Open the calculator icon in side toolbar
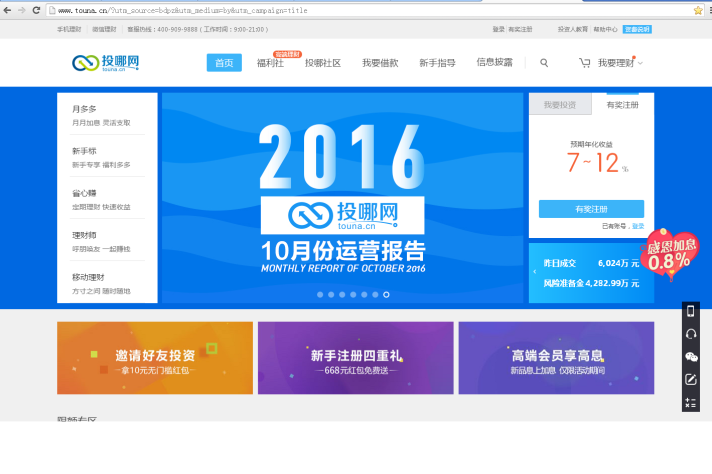Image resolution: width=712 pixels, height=474 pixels. tap(691, 403)
